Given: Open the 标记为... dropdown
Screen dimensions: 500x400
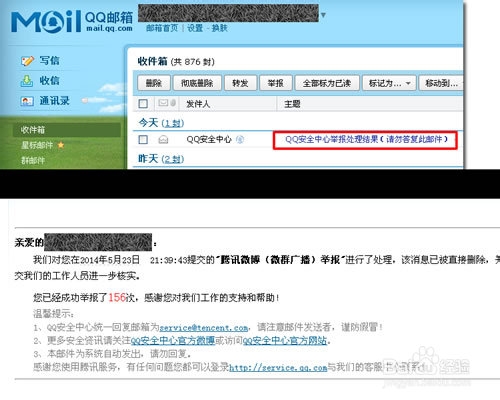Looking at the screenshot, I should tap(389, 83).
